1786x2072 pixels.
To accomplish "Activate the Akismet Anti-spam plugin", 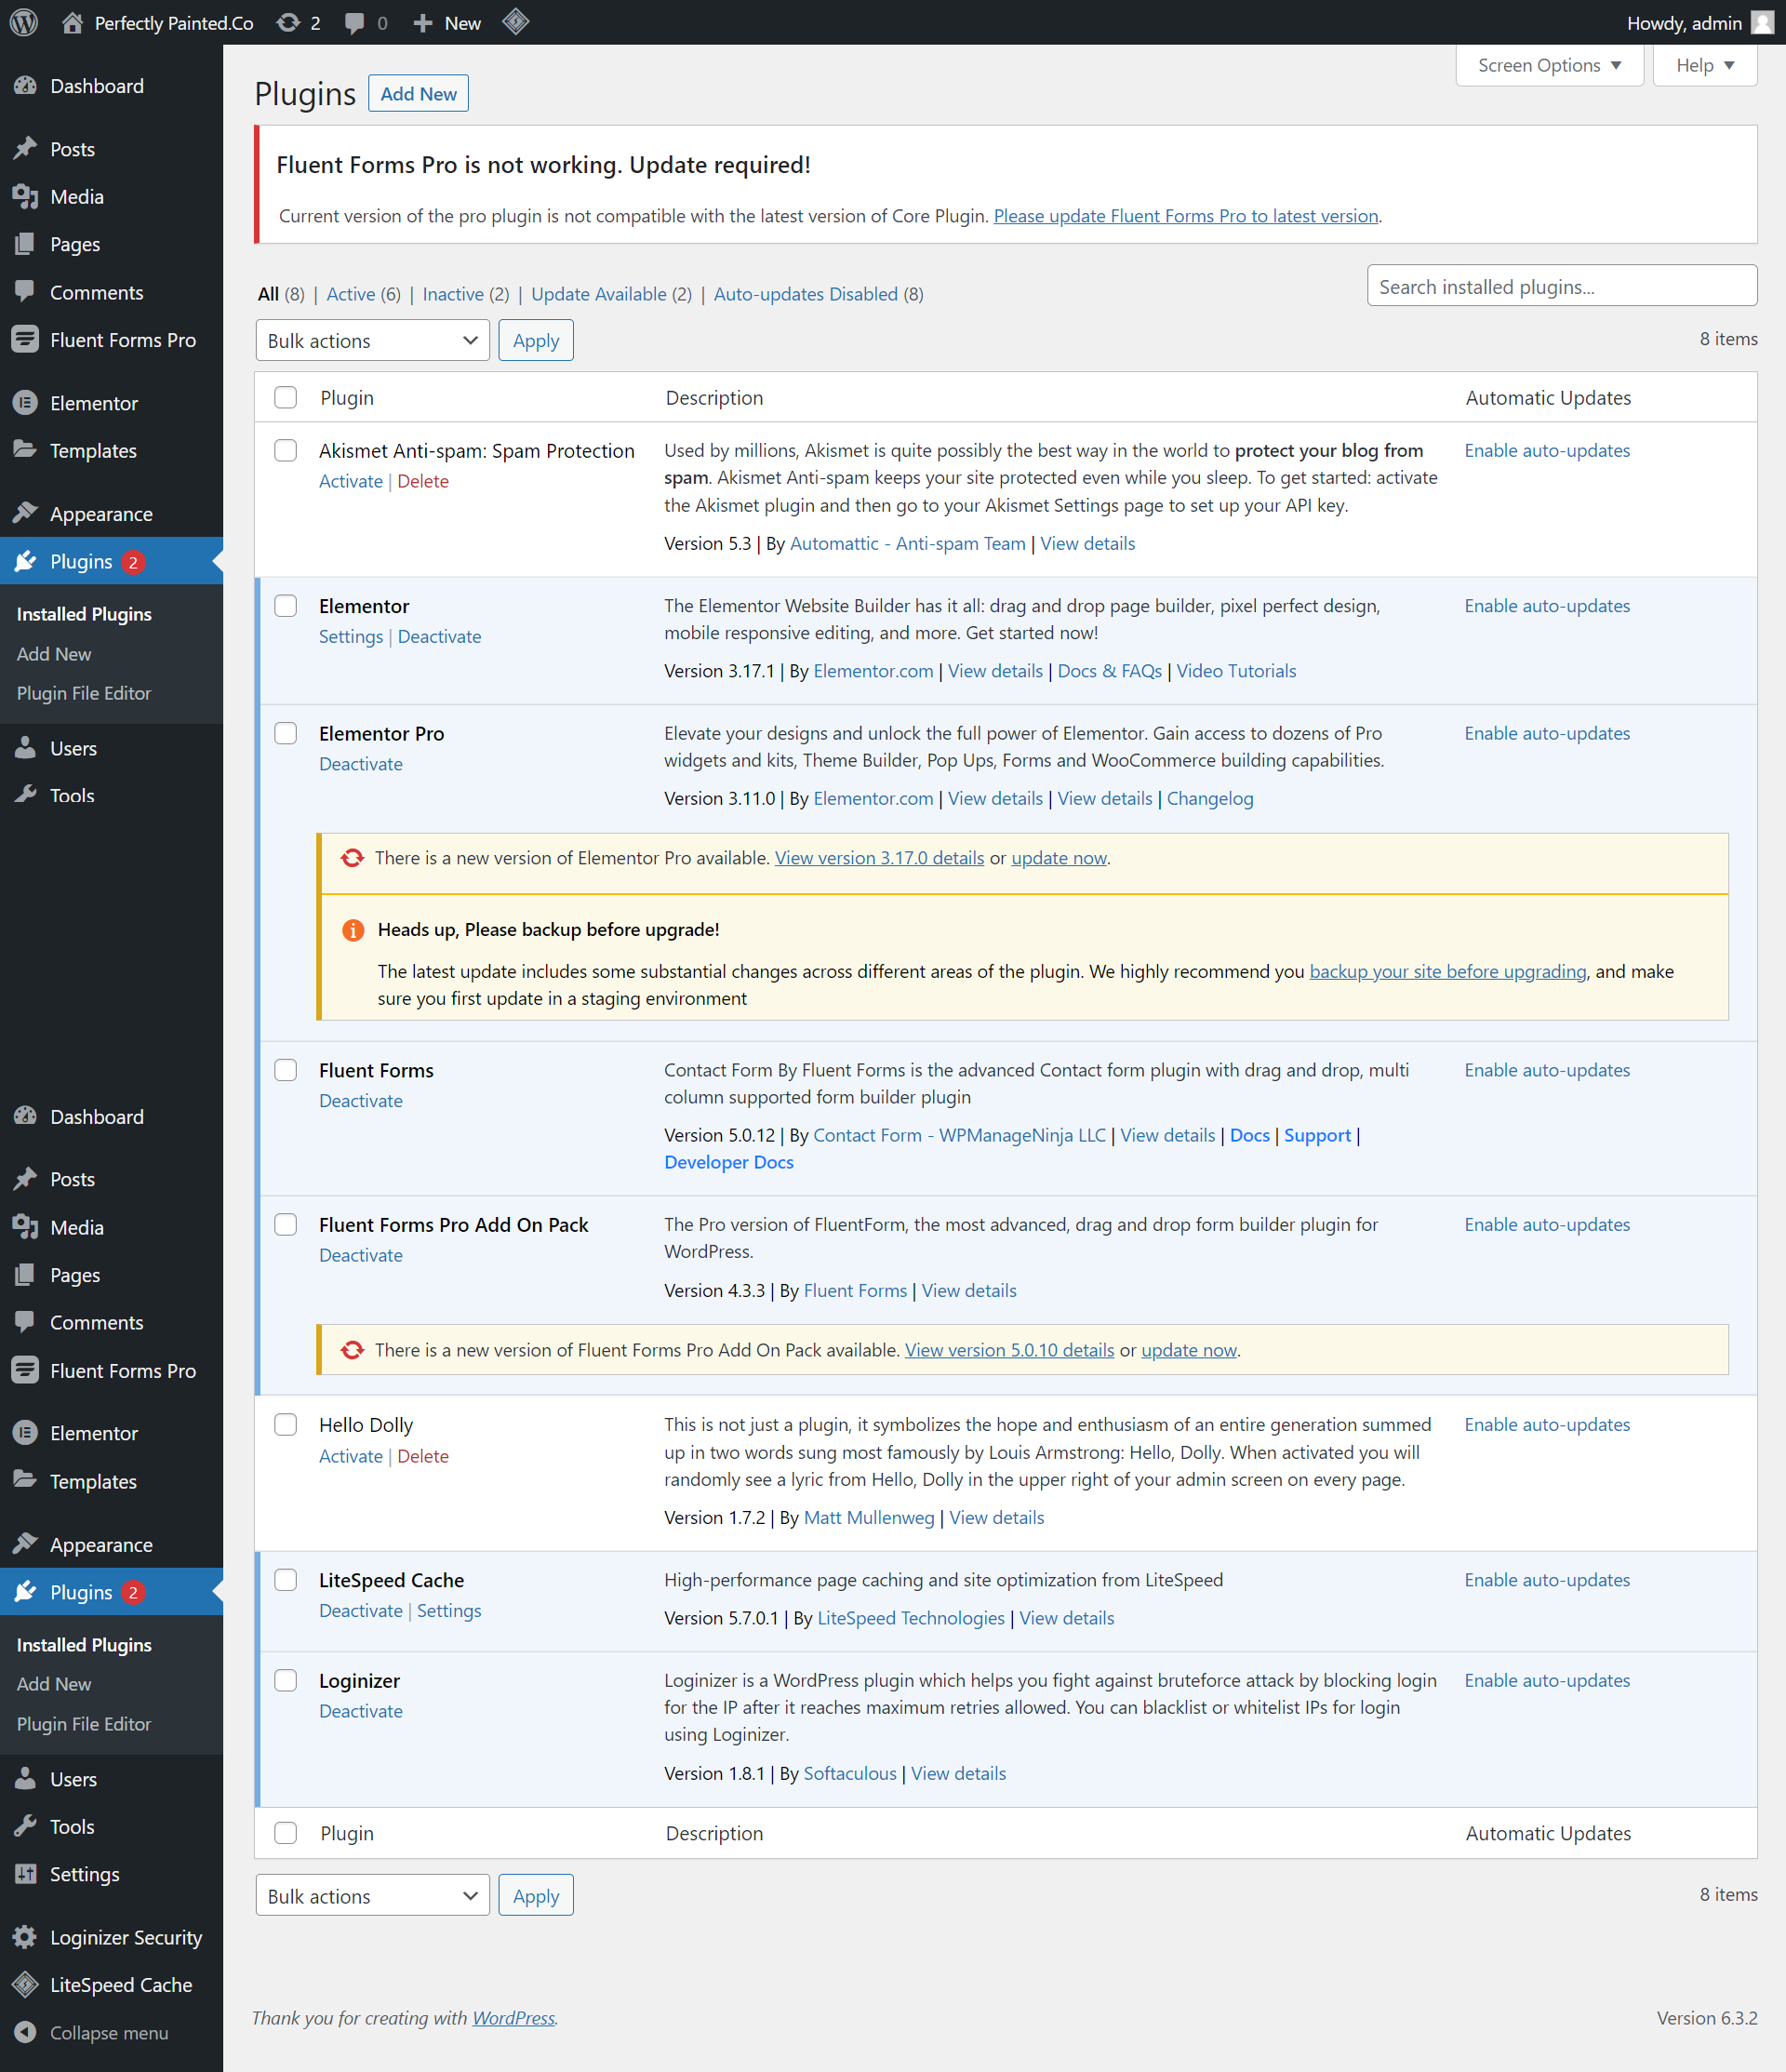I will click(351, 481).
